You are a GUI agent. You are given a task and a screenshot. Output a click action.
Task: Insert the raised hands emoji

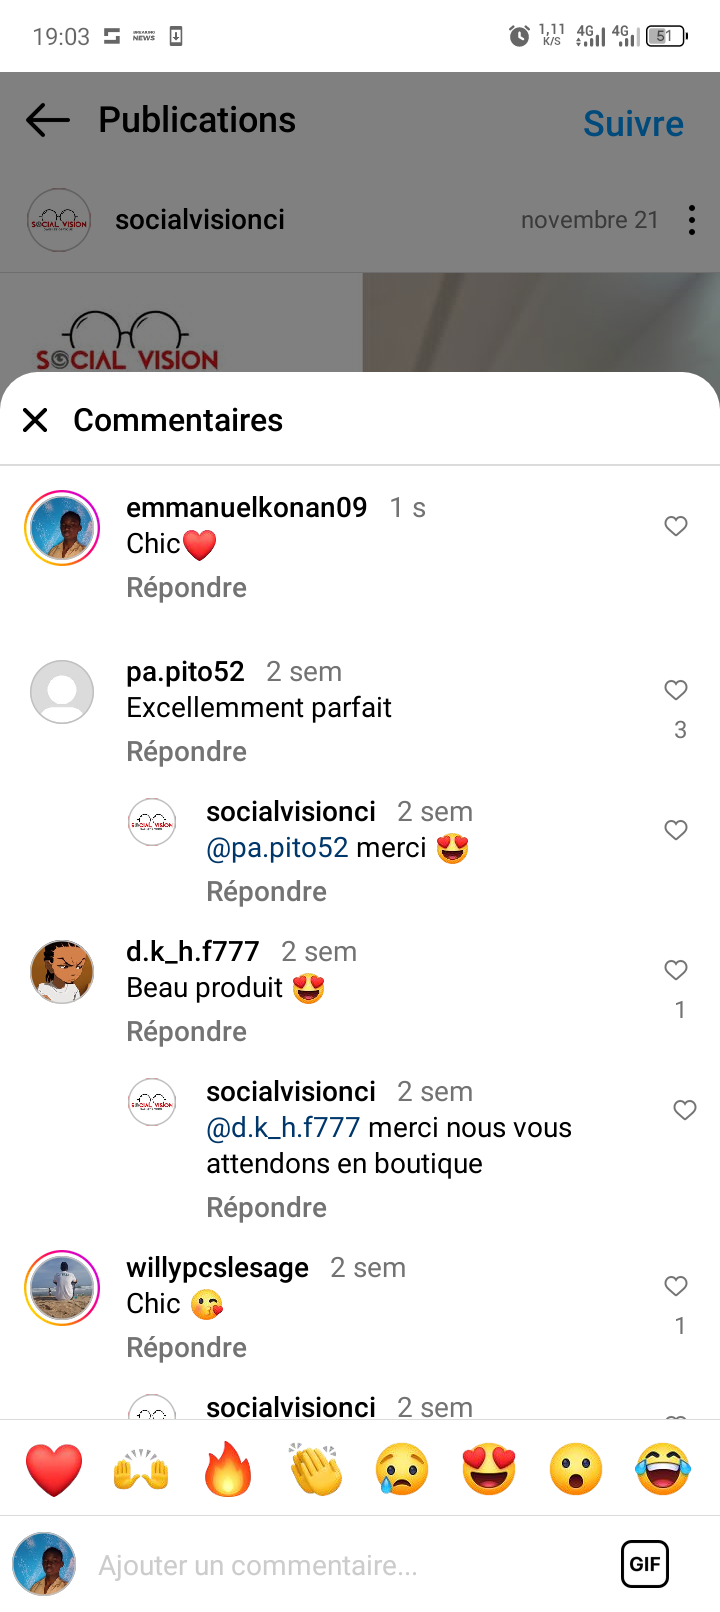click(x=141, y=1469)
